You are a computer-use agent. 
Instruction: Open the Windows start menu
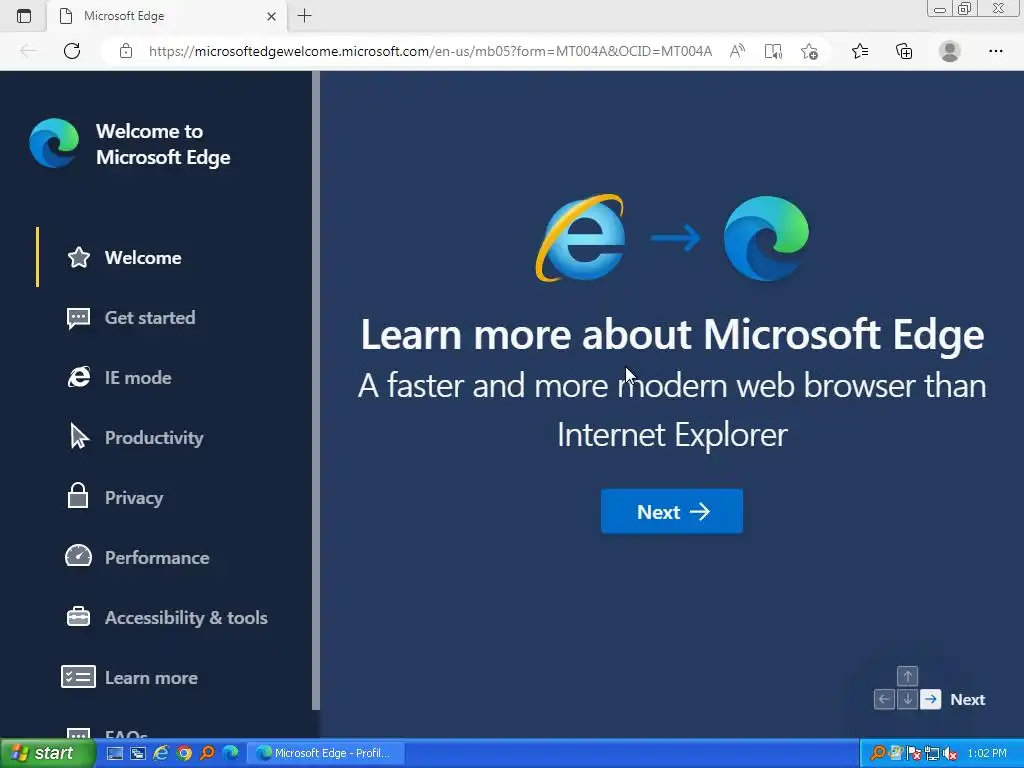47,753
